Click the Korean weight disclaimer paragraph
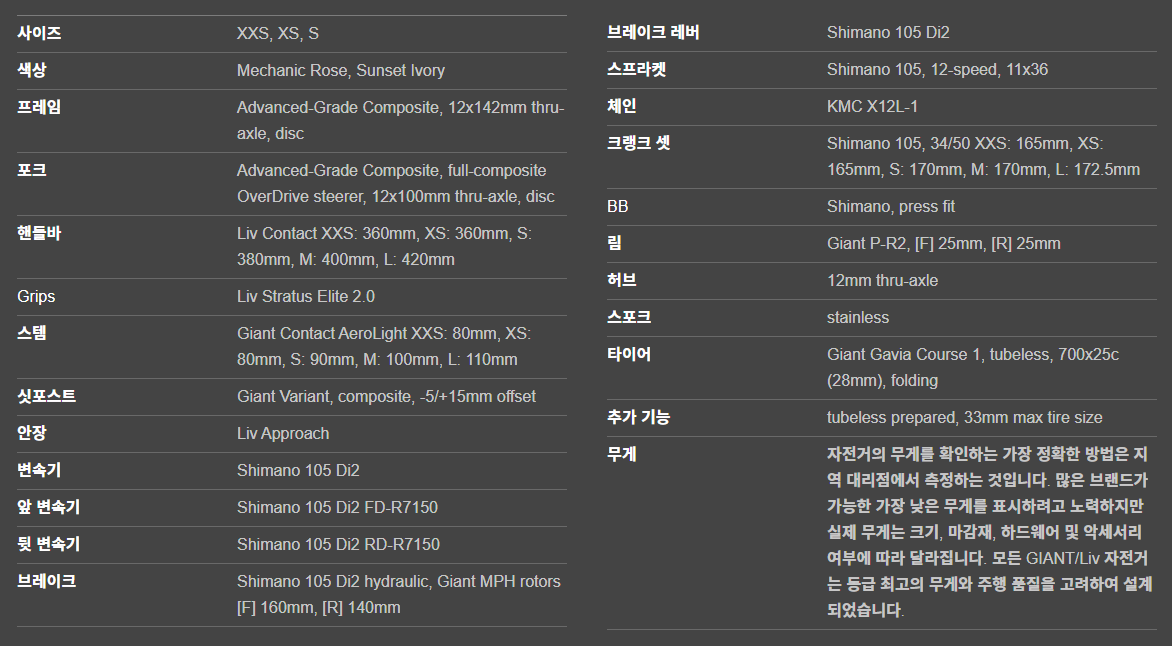 click(989, 532)
